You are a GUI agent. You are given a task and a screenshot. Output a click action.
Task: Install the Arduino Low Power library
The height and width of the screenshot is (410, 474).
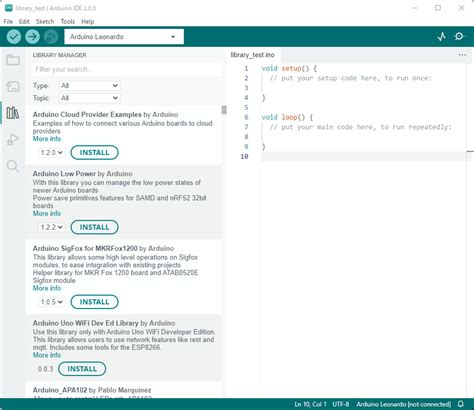point(94,227)
